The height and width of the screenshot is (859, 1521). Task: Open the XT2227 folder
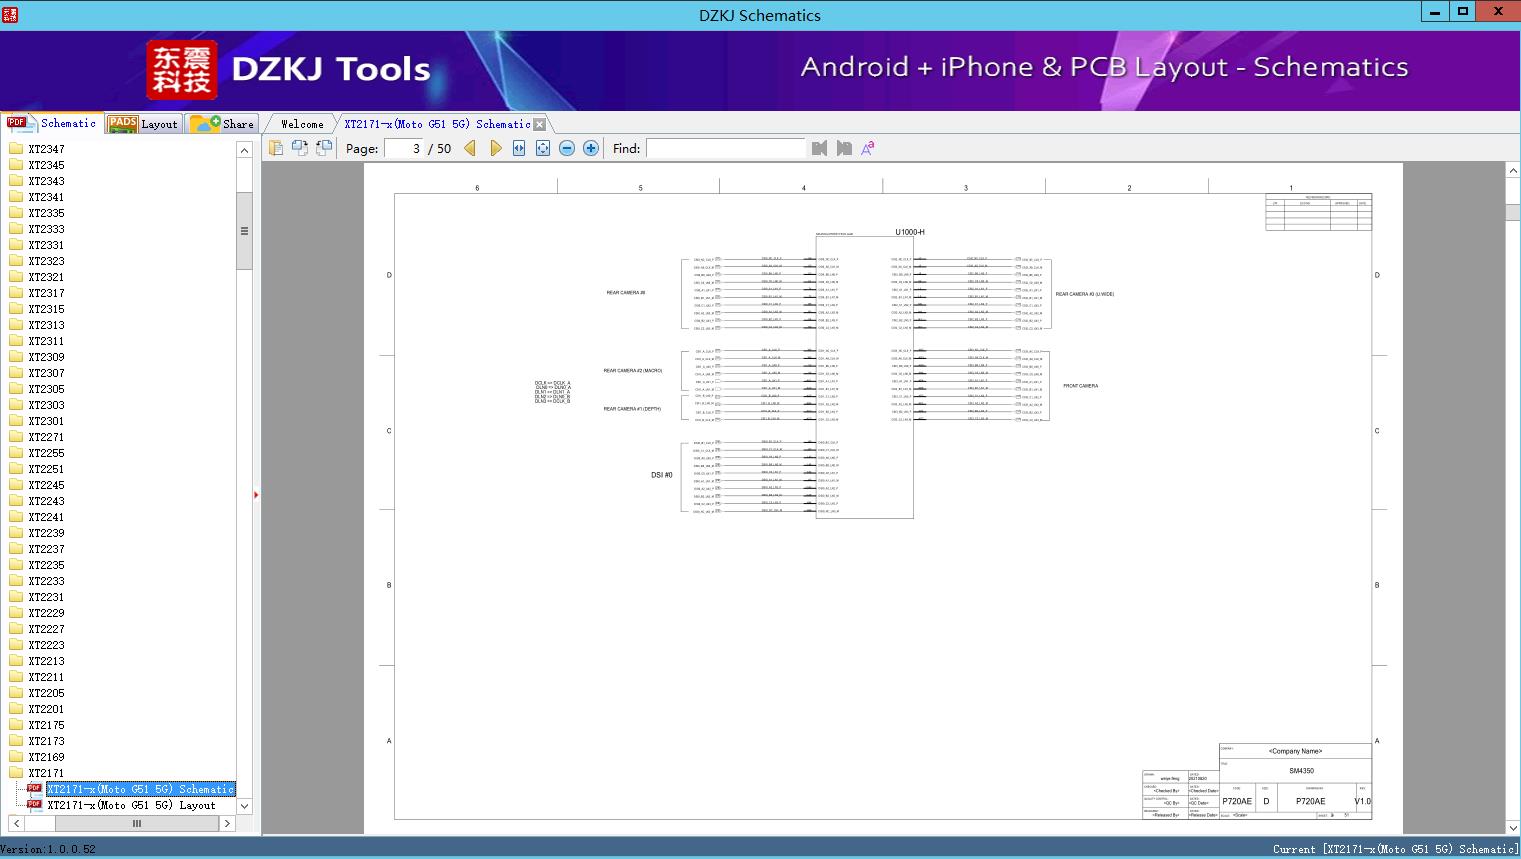coord(46,629)
